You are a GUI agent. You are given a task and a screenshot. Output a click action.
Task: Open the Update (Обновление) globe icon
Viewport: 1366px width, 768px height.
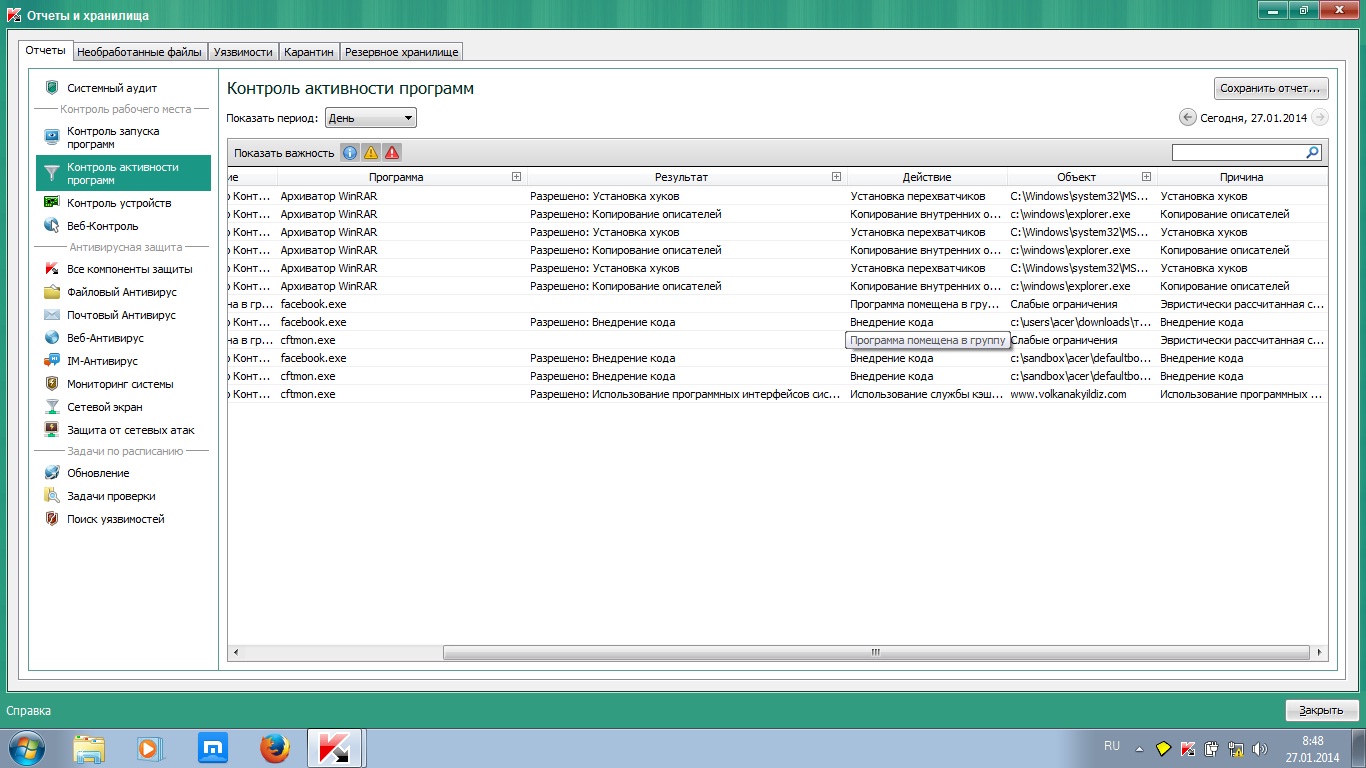(52, 473)
